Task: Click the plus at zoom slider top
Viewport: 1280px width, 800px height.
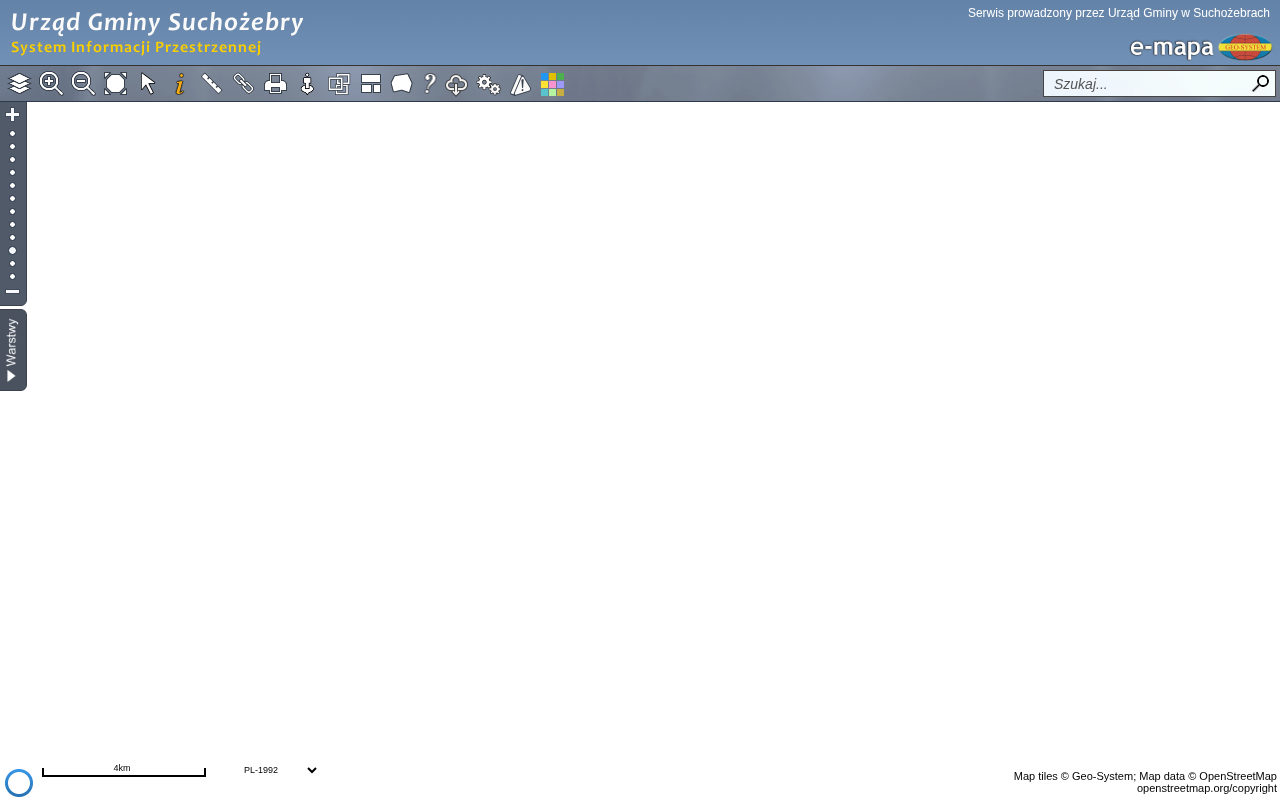Action: [x=12, y=114]
